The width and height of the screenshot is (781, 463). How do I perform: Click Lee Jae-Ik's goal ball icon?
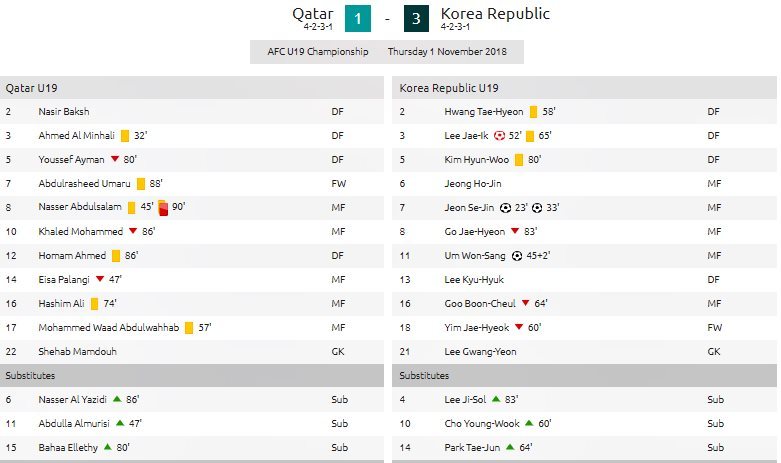click(500, 135)
